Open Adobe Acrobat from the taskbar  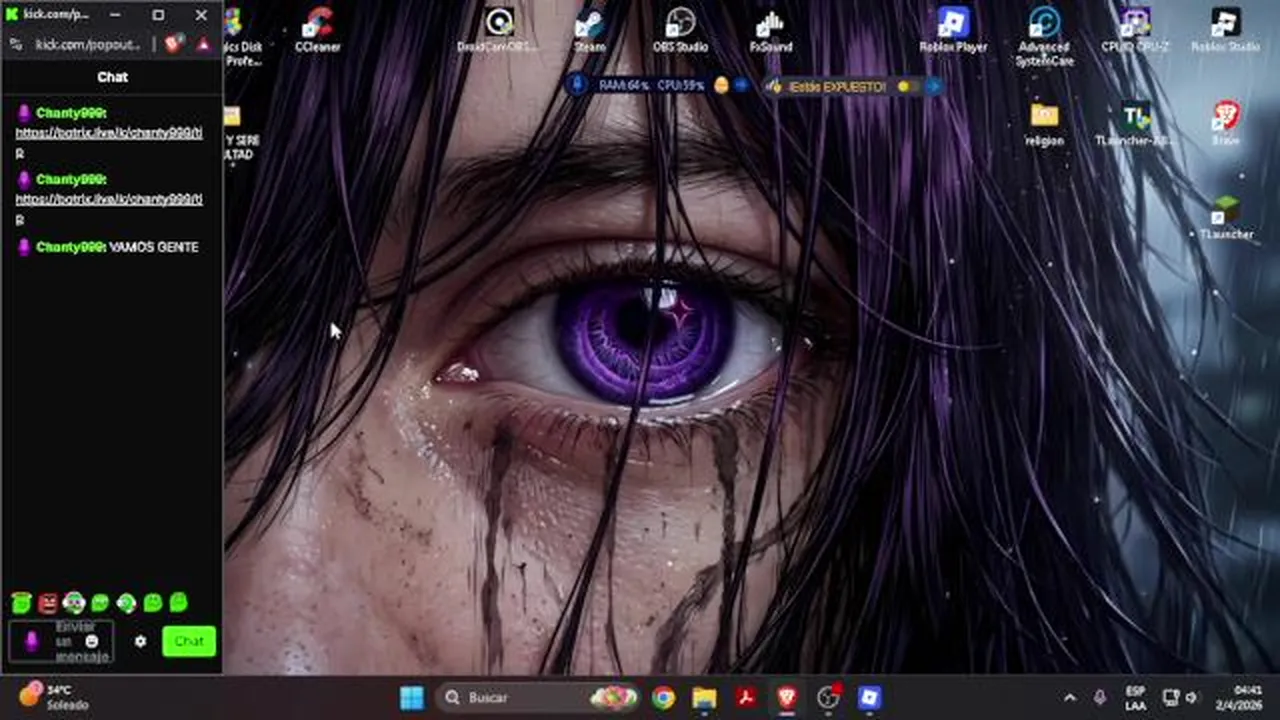[x=746, y=698]
